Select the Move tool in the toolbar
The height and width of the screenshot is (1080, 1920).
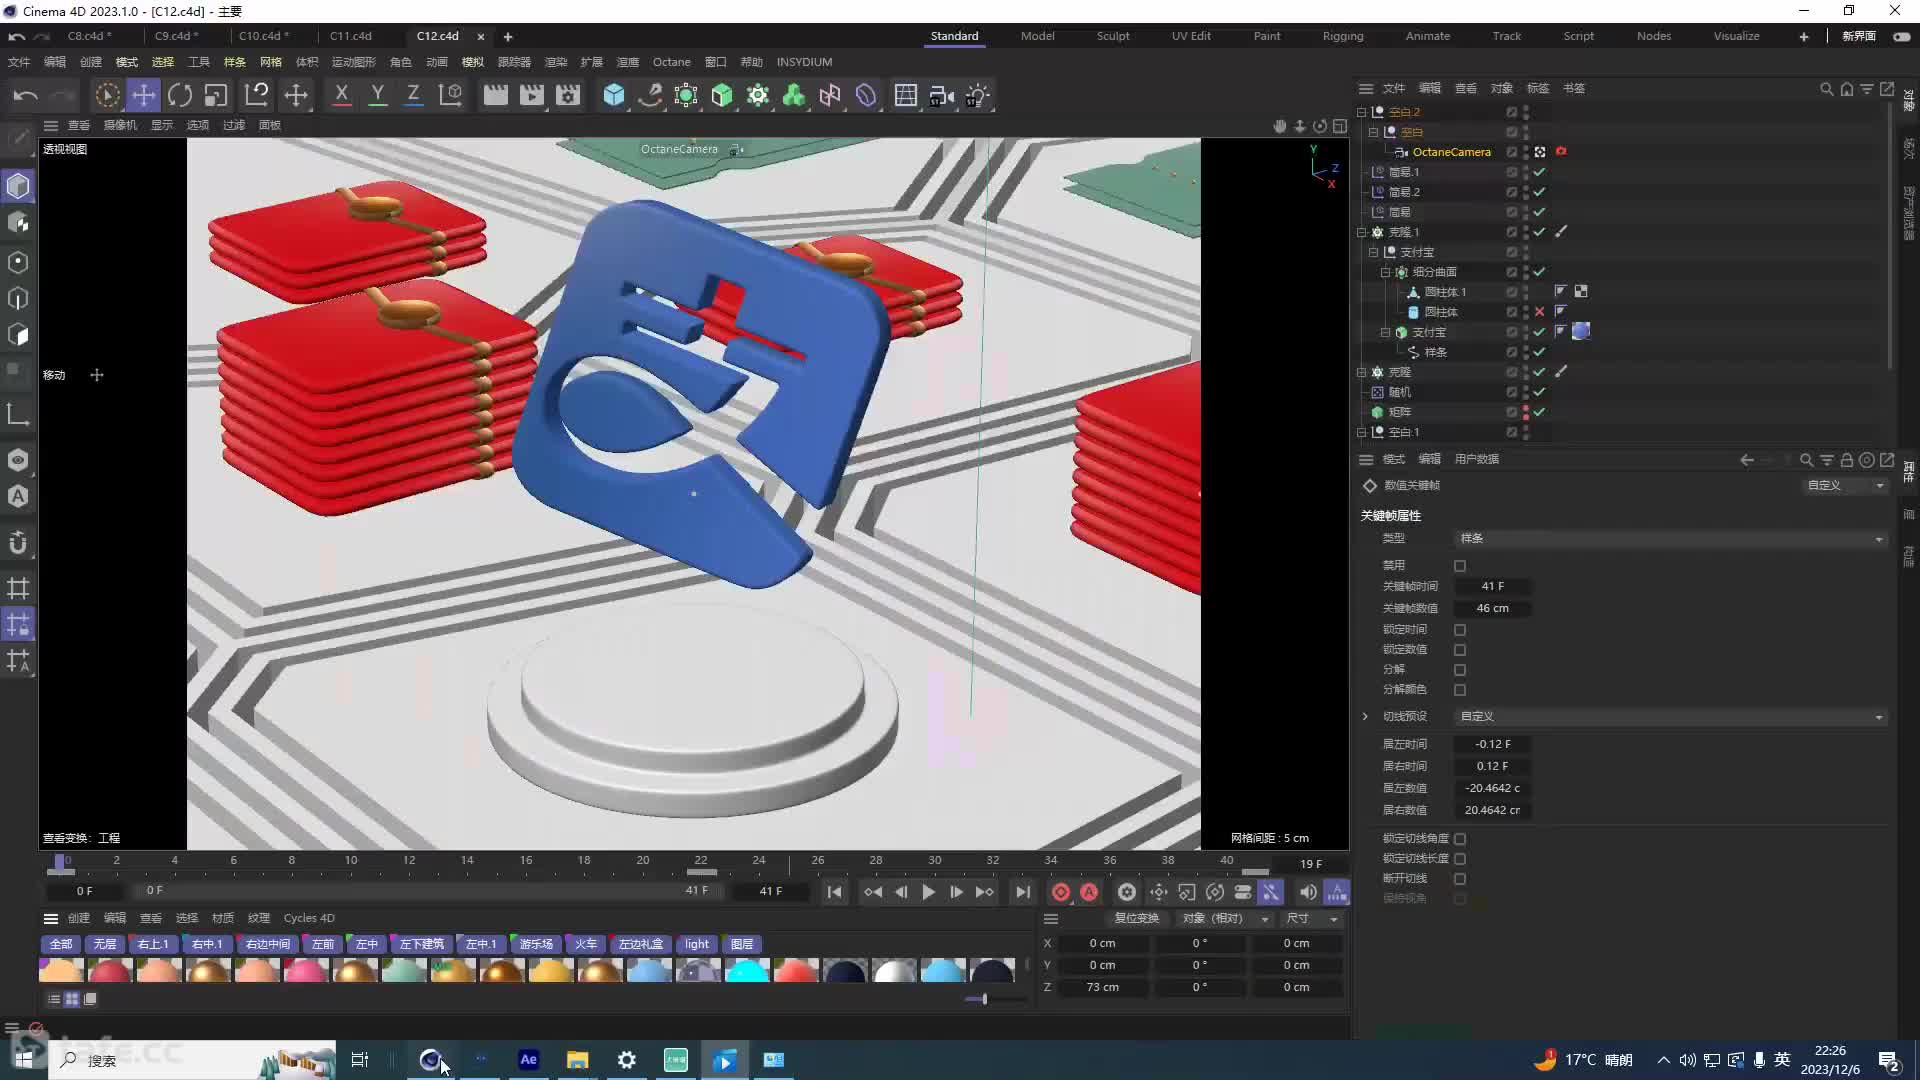click(144, 95)
